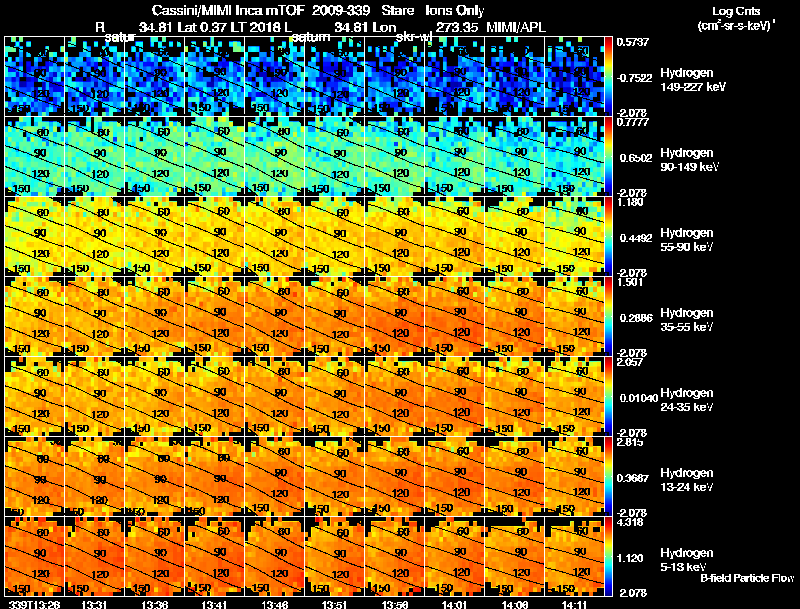Open the 55-90 keV panel at 13:46
The image size is (800, 609).
click(274, 236)
